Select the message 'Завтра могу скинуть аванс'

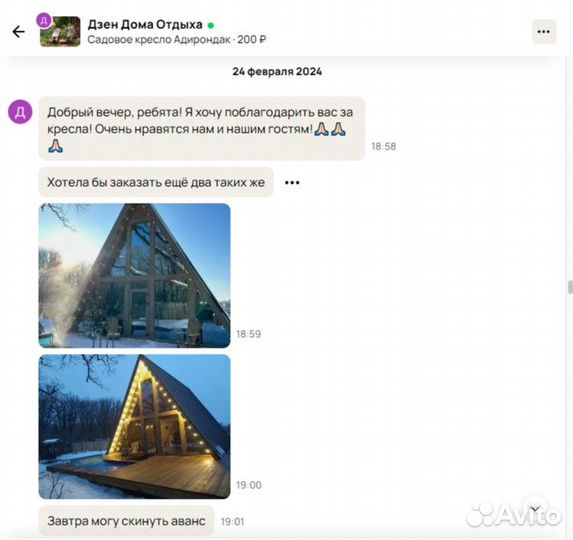click(x=126, y=521)
